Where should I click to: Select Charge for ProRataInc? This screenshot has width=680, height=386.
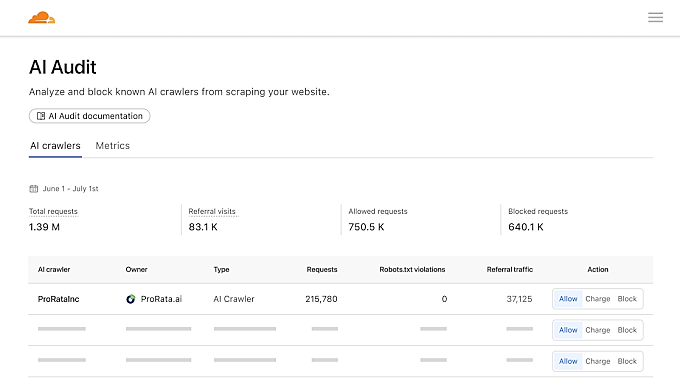point(598,299)
